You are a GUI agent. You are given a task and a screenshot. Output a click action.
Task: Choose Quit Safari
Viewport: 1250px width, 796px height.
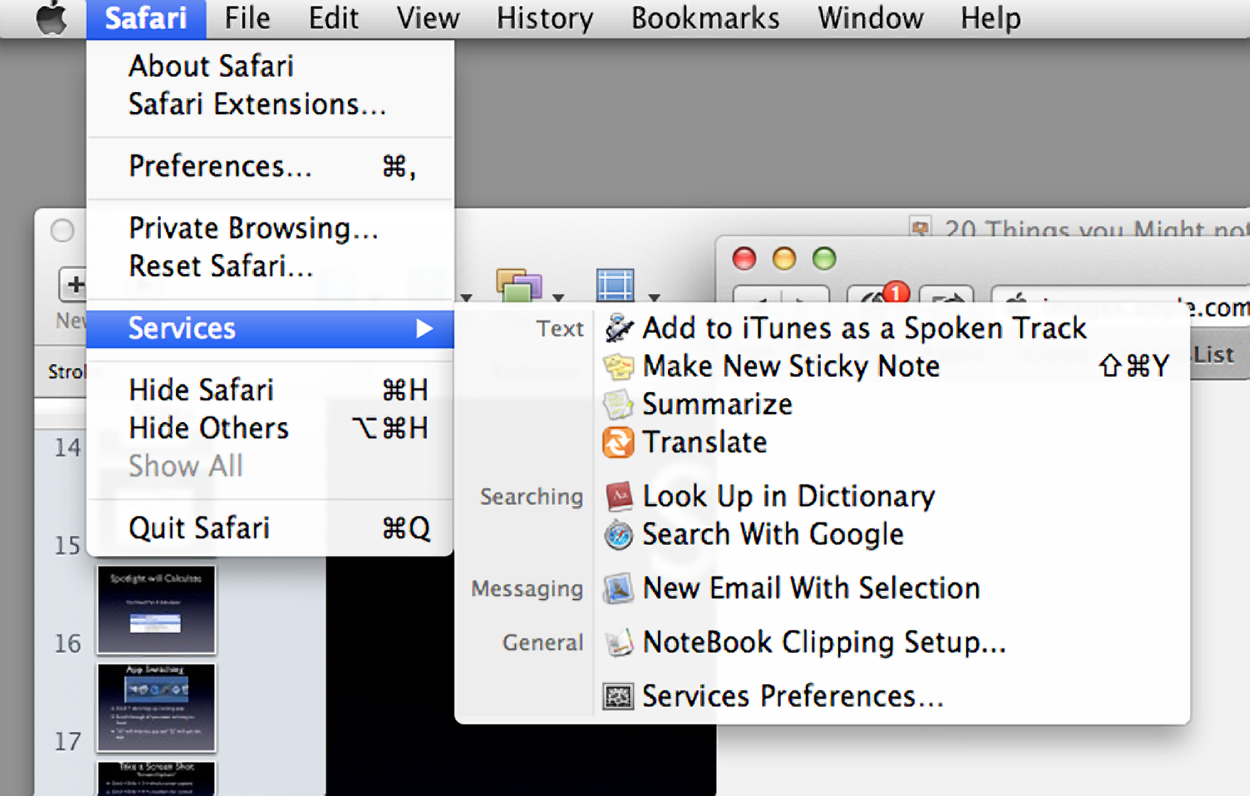[x=270, y=528]
